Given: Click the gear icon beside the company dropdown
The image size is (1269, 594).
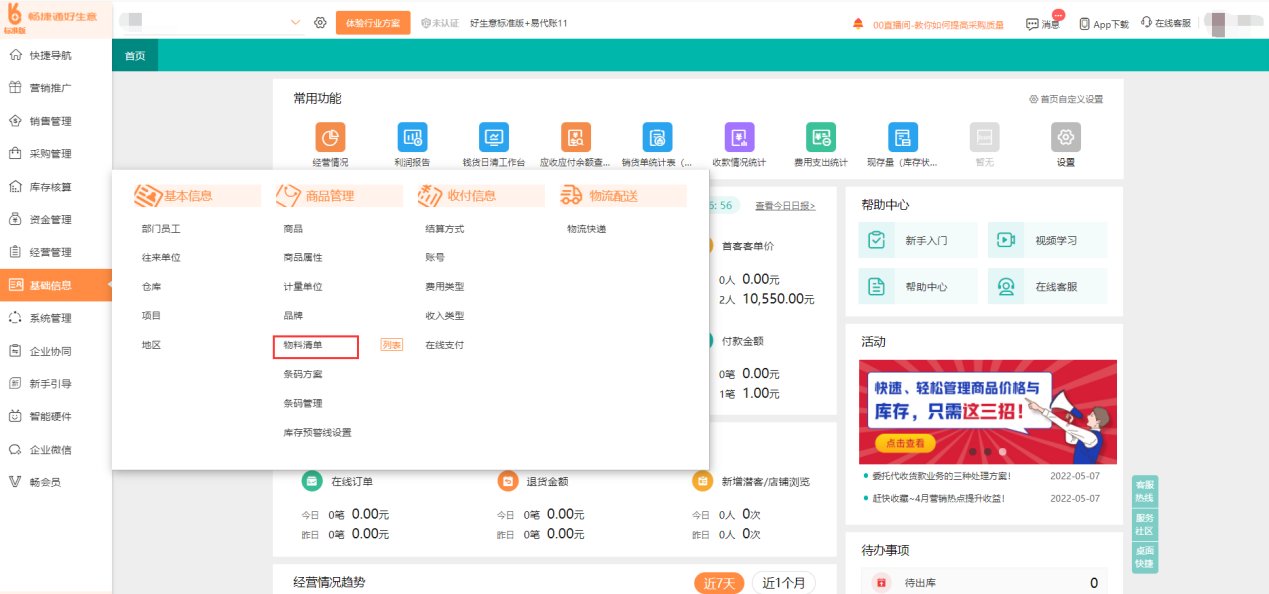Looking at the screenshot, I should (x=320, y=23).
